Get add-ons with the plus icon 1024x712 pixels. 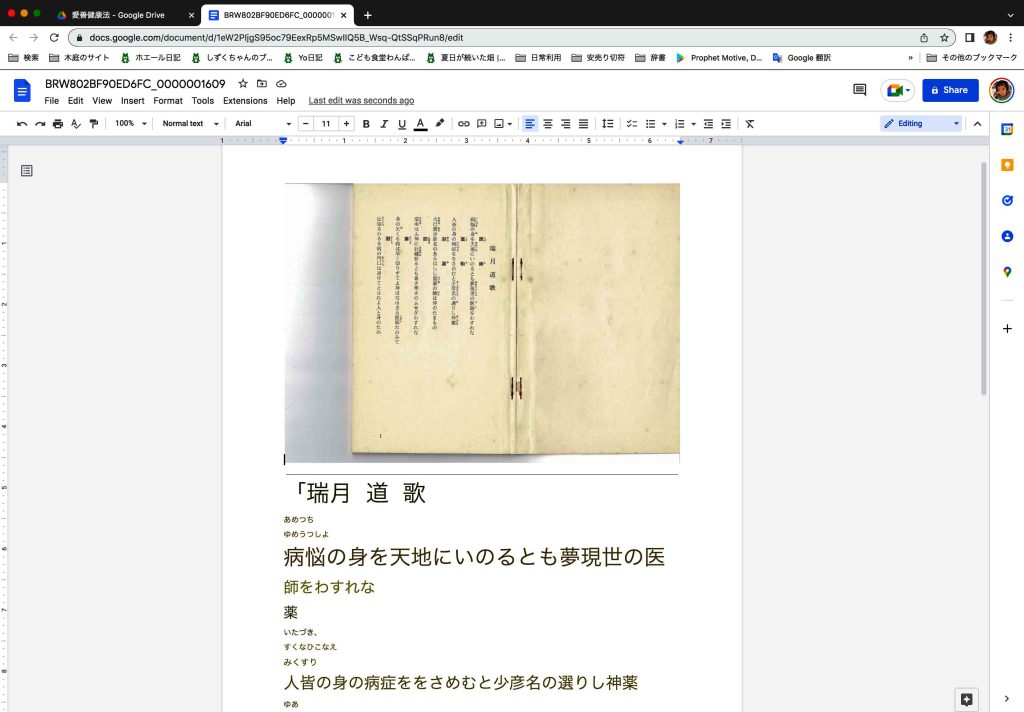coord(1007,329)
